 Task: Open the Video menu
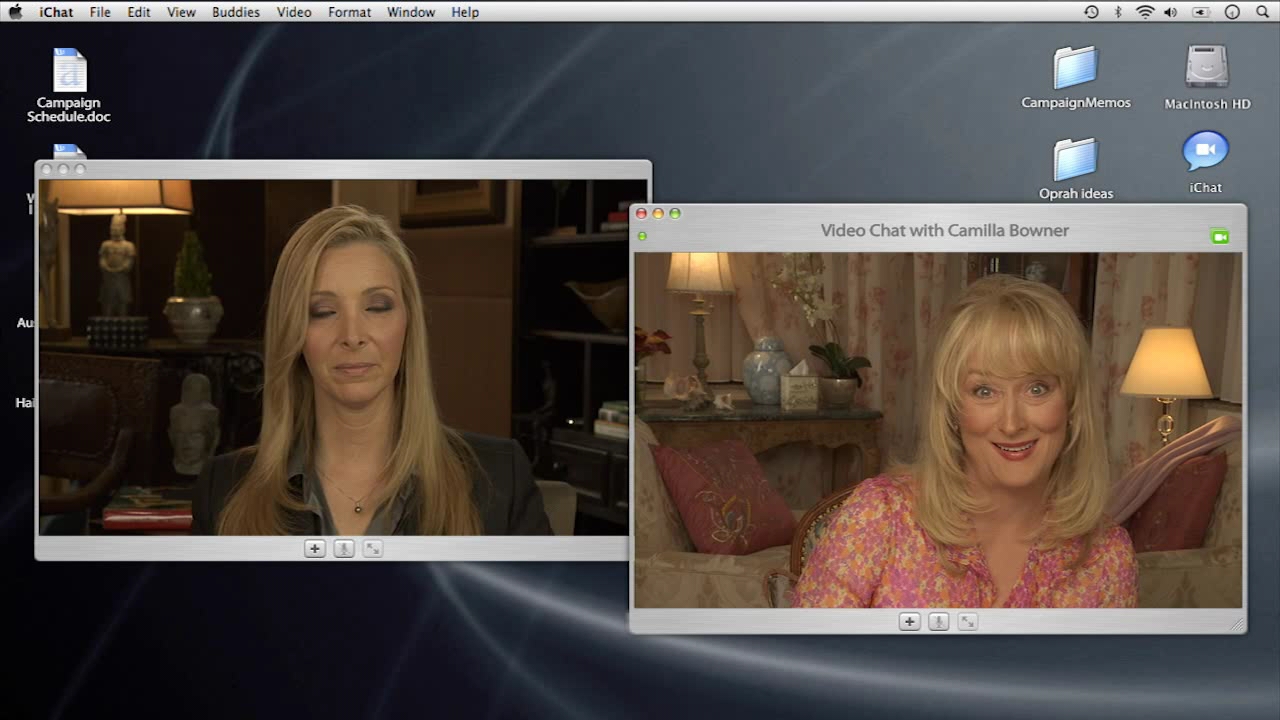[x=294, y=12]
